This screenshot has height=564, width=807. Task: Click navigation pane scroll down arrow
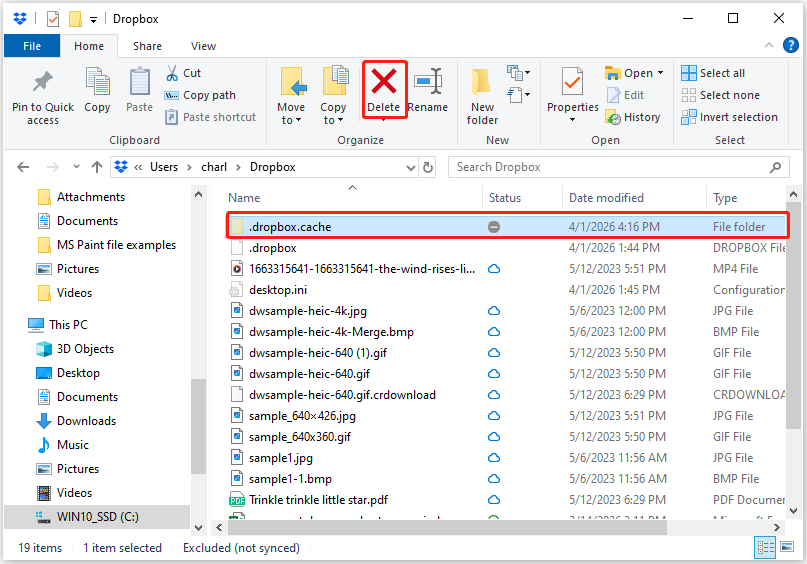(199, 527)
